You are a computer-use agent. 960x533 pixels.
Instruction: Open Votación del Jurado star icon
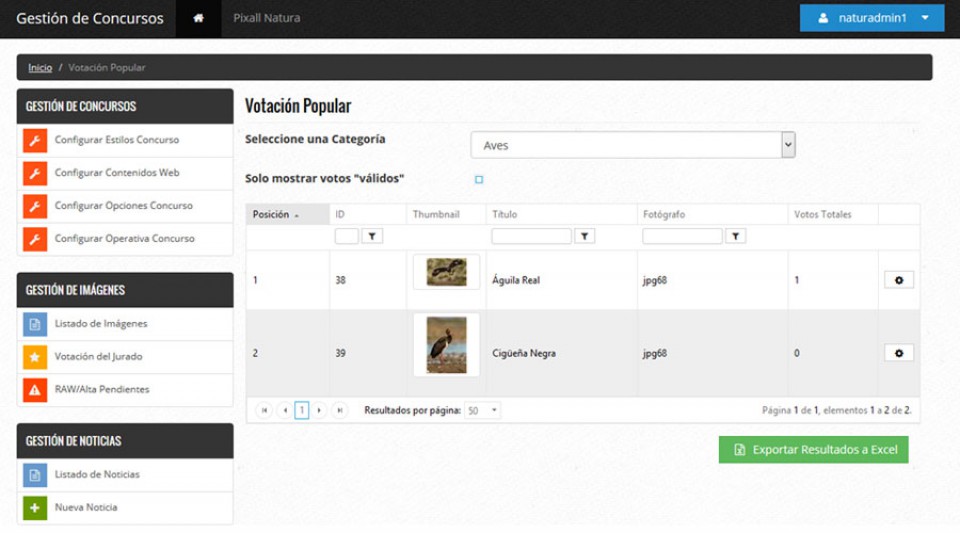click(35, 357)
